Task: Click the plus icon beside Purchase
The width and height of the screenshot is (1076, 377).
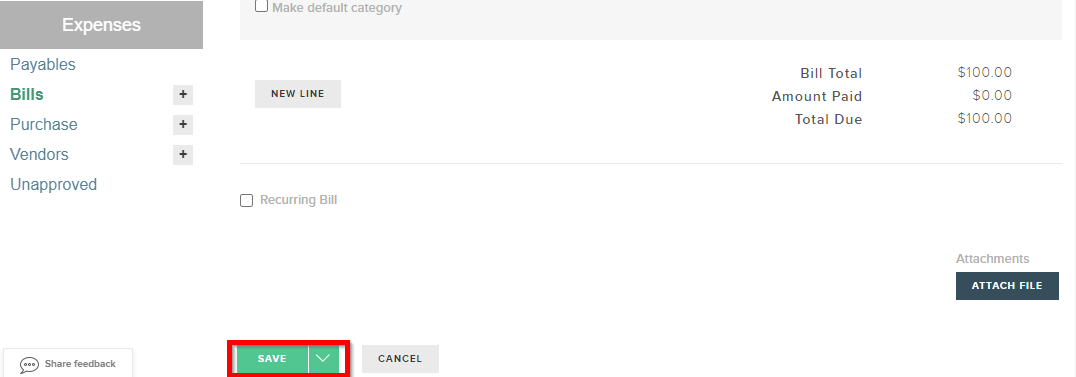Action: (183, 124)
